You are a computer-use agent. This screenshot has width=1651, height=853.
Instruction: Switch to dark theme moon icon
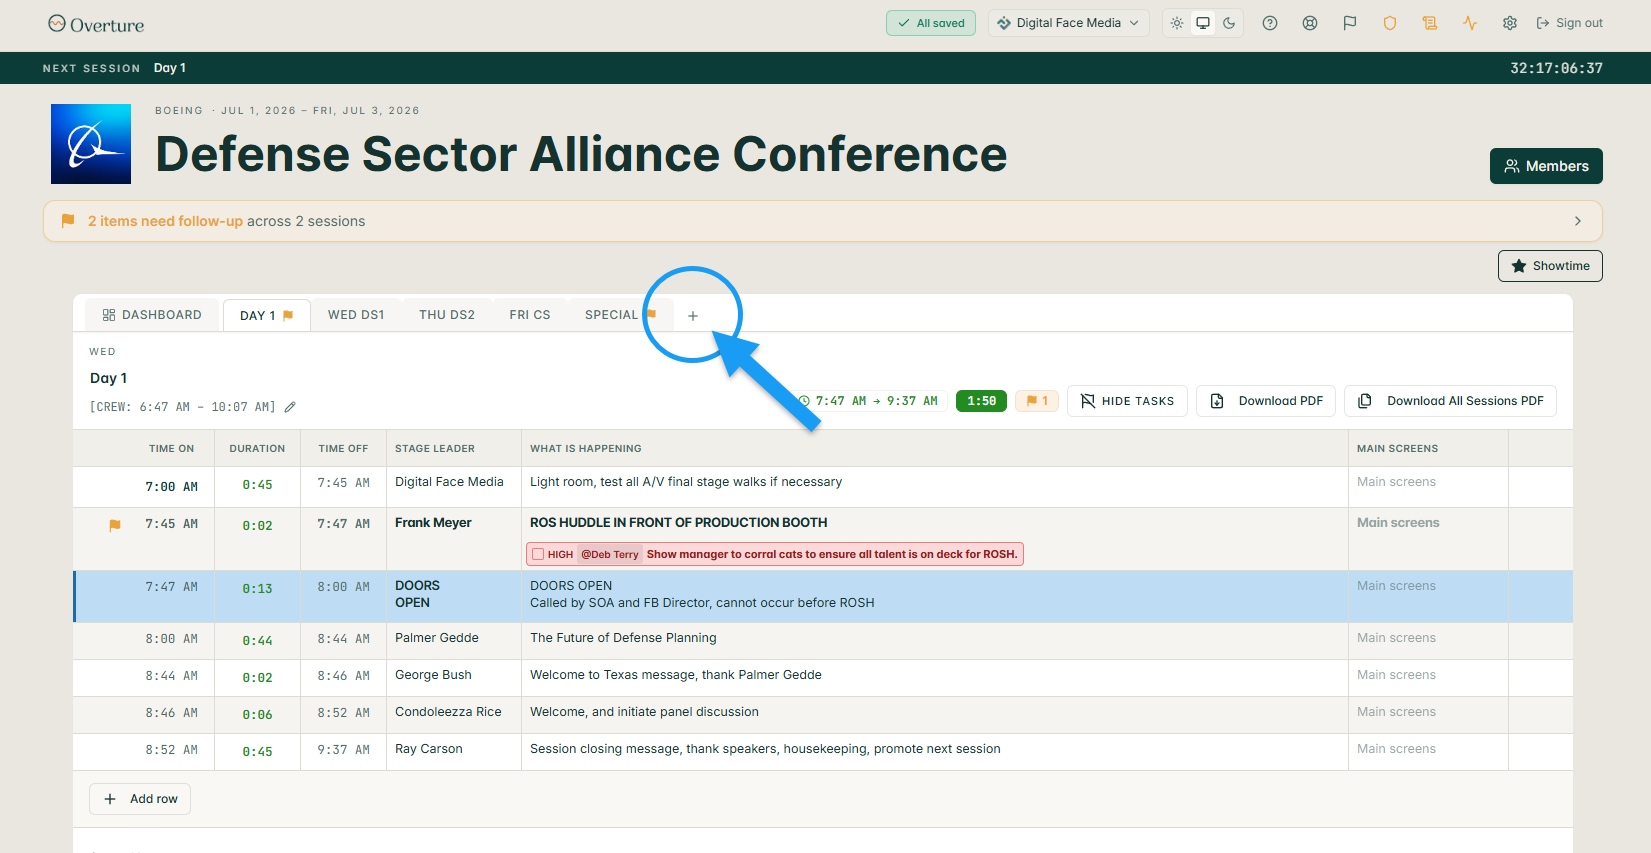tap(1229, 23)
